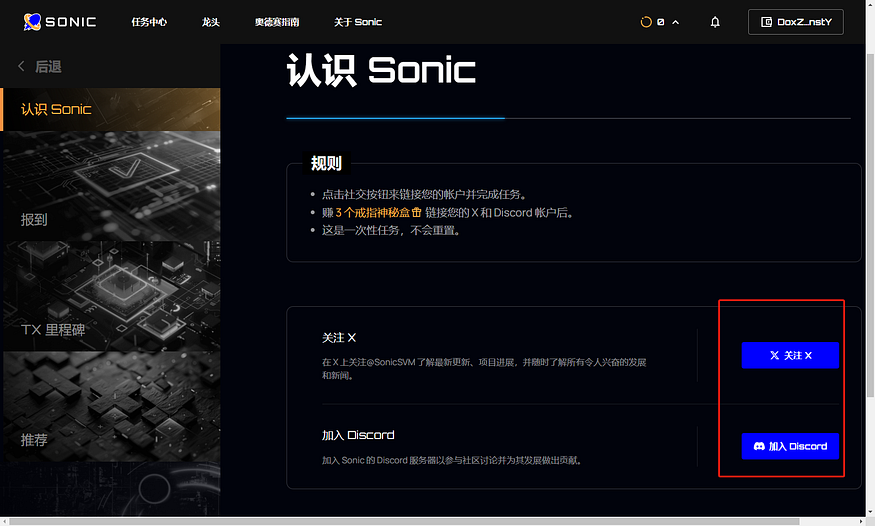The width and height of the screenshot is (875, 526).
Task: Click the 规则 heading text
Action: tap(326, 163)
